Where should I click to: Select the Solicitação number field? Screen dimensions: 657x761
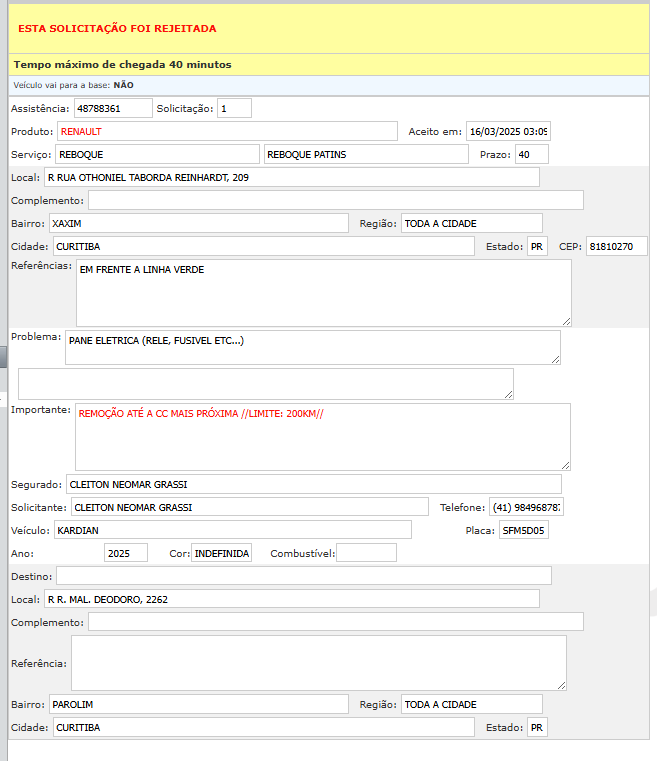tap(234, 108)
